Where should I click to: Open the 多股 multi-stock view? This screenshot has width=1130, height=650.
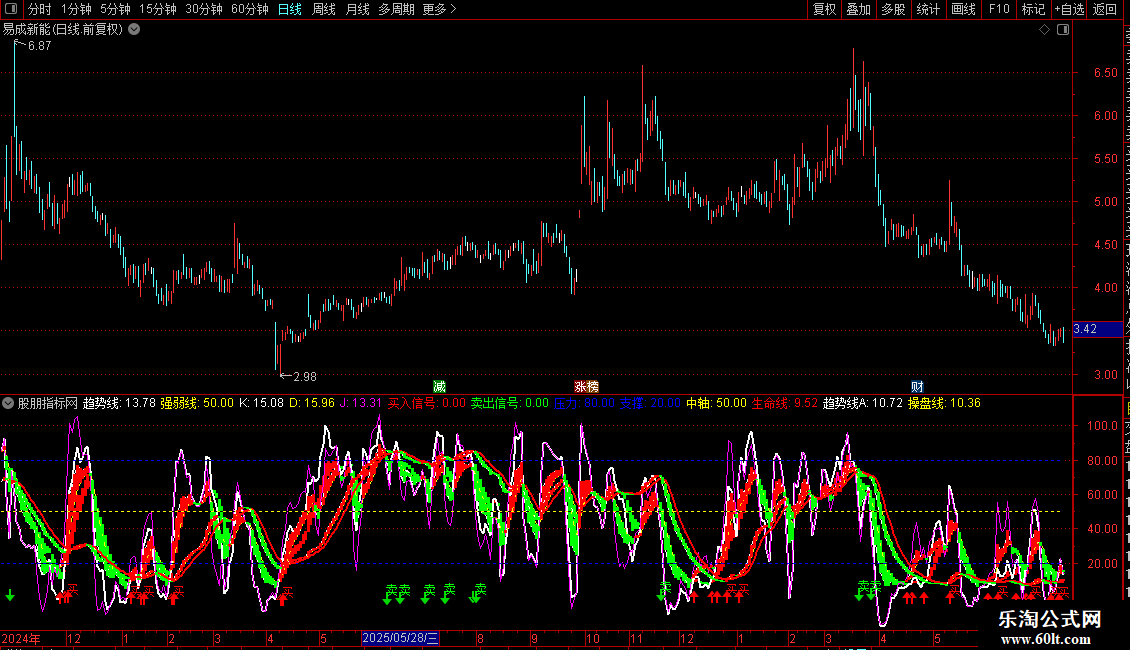[894, 9]
